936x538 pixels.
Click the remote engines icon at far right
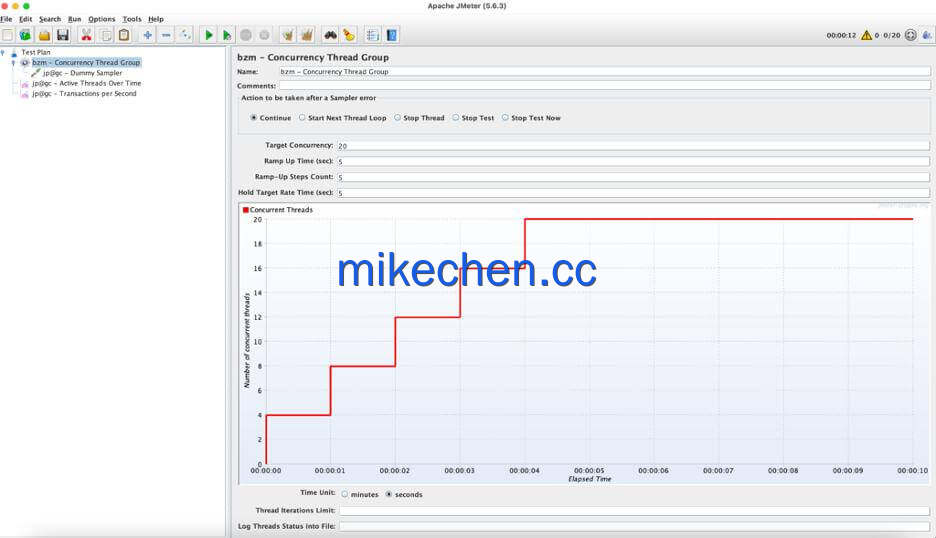tap(927, 35)
